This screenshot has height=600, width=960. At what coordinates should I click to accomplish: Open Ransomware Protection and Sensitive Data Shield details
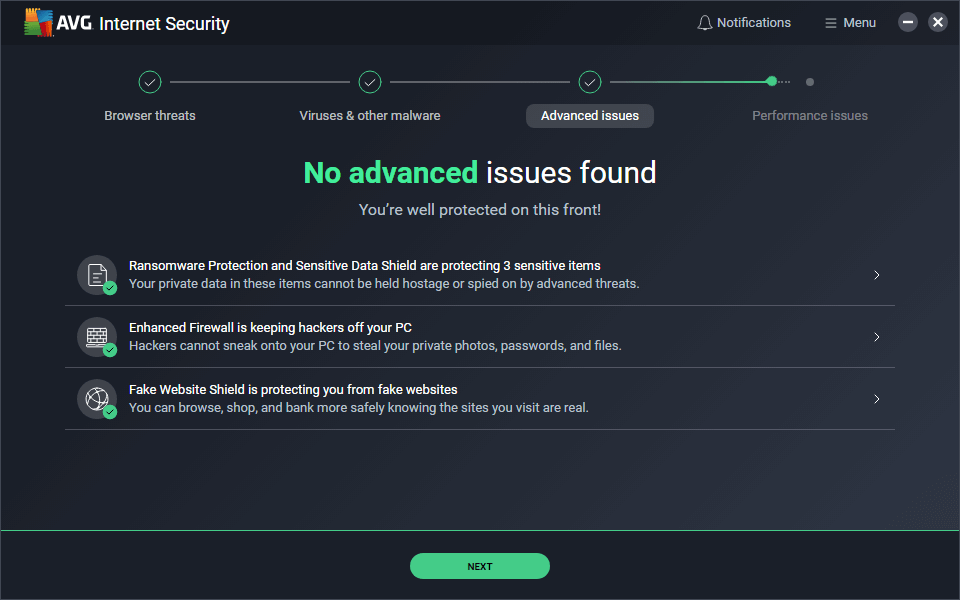[365, 266]
